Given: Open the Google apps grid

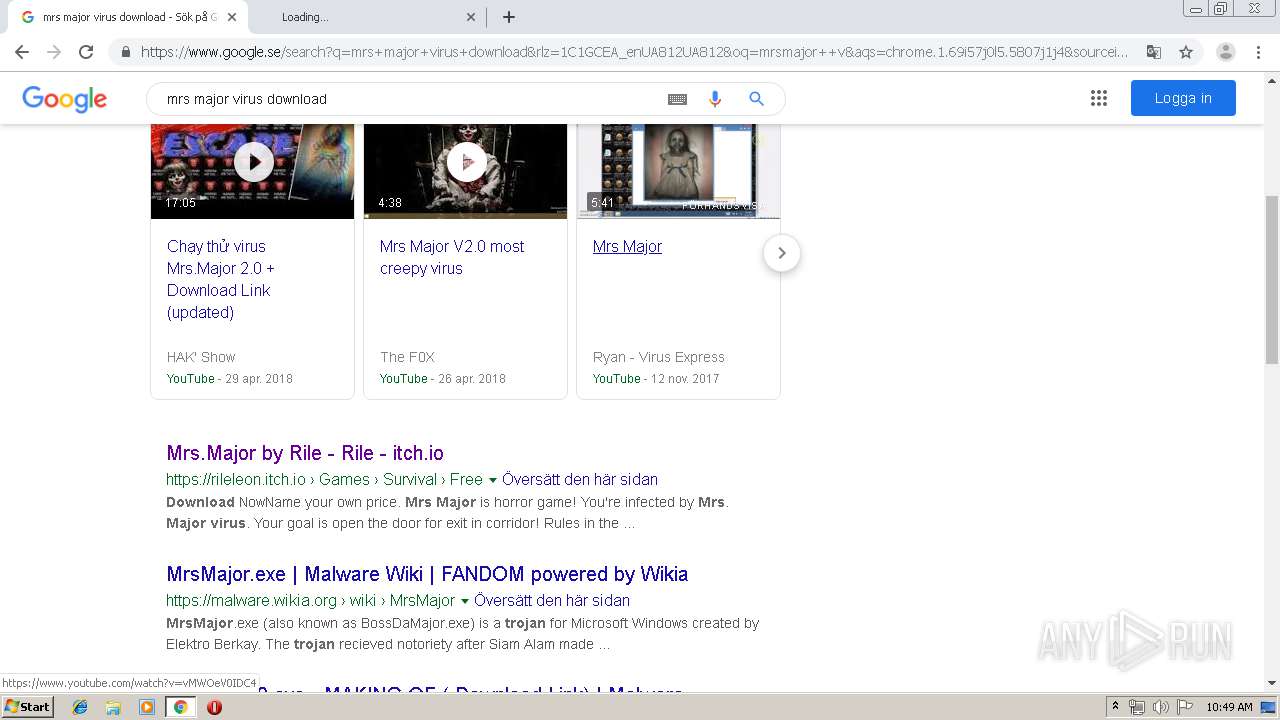Looking at the screenshot, I should point(1099,98).
